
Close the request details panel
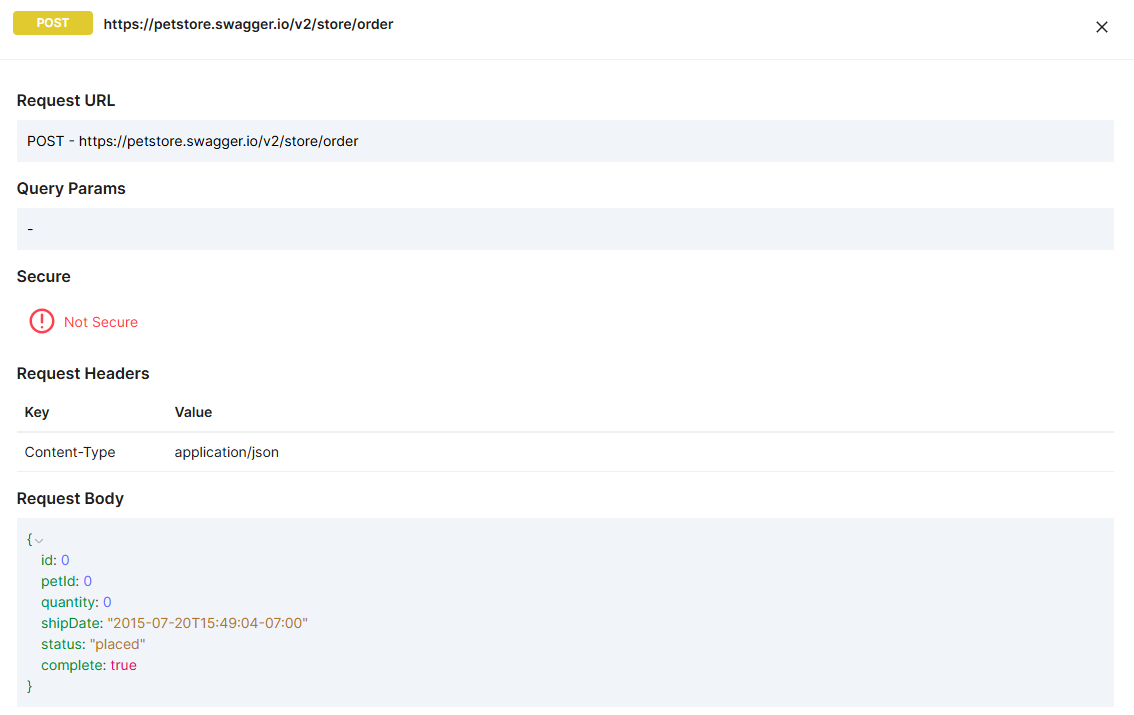tap(1101, 27)
